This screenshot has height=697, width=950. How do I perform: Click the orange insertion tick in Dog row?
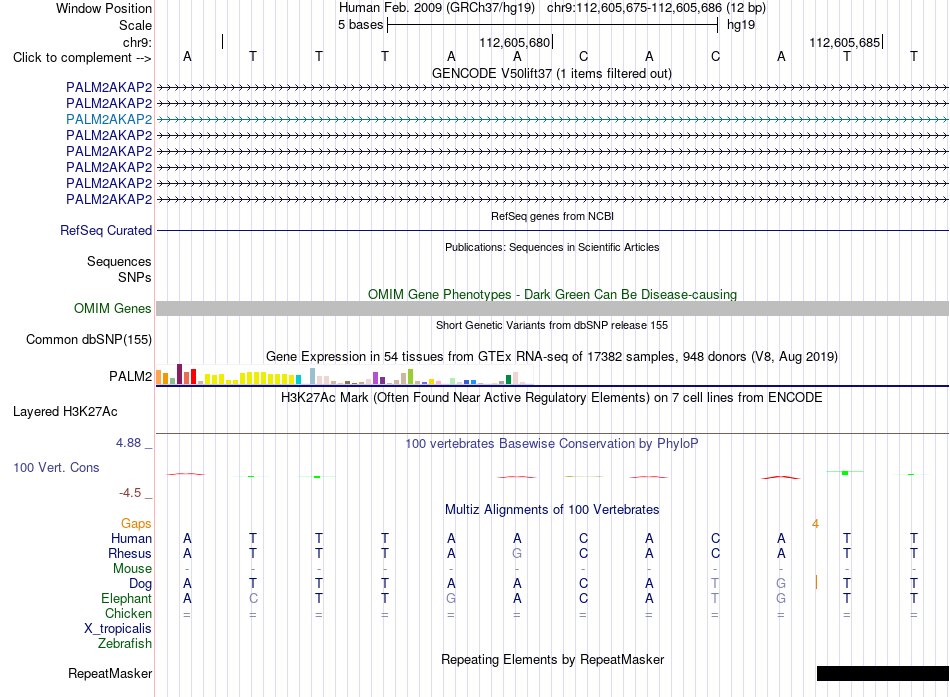816,582
